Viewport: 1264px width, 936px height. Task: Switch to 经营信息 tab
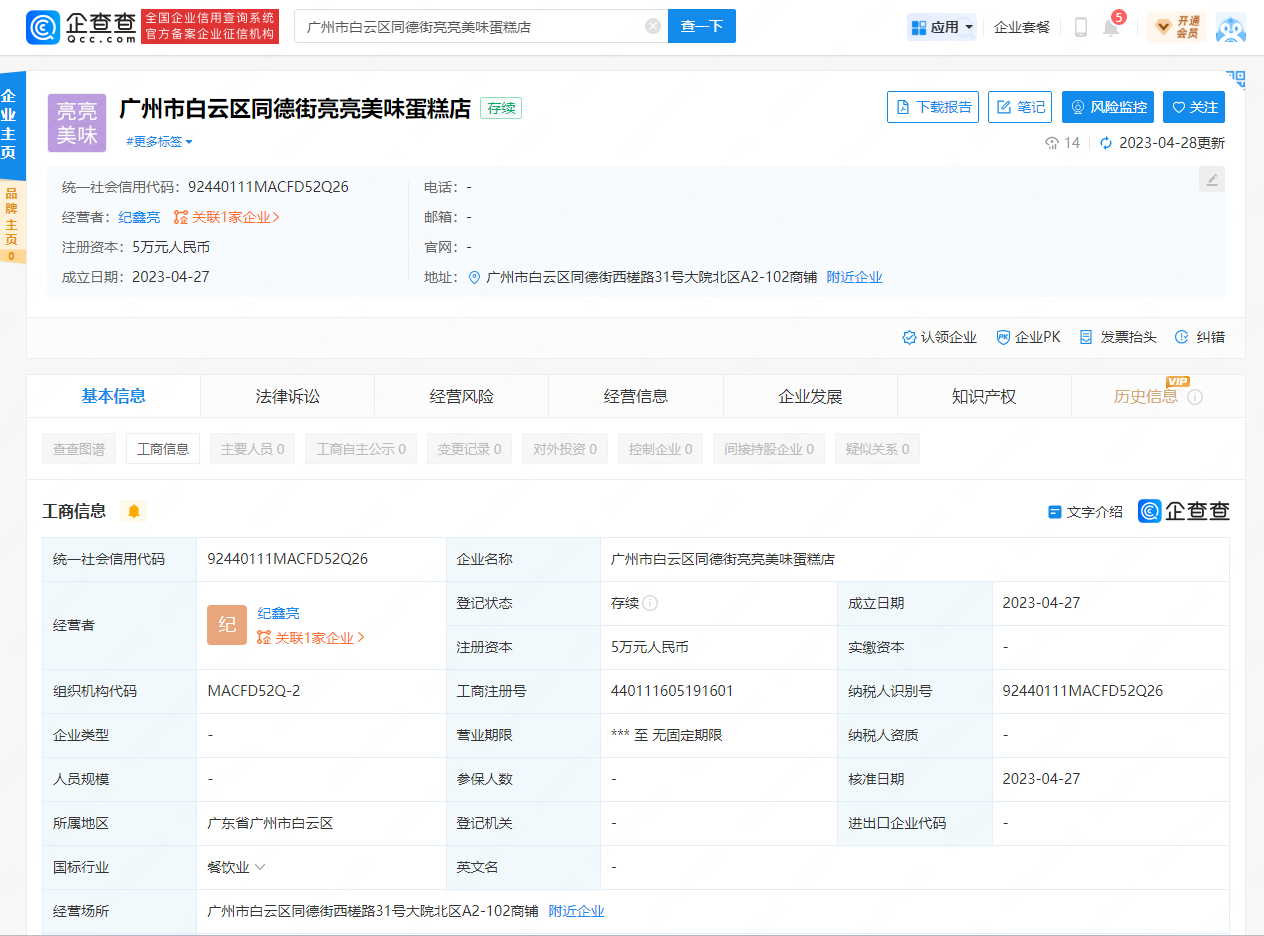click(636, 396)
